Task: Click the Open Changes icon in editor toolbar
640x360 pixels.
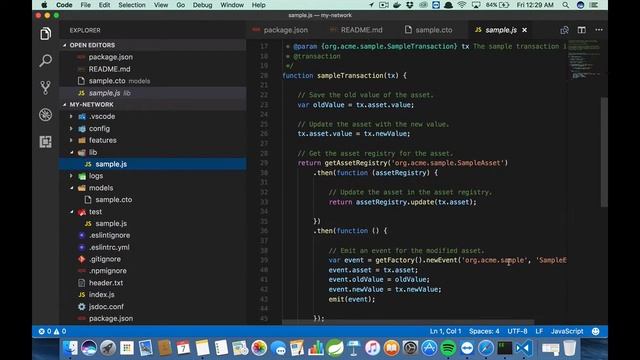Action: tap(564, 30)
